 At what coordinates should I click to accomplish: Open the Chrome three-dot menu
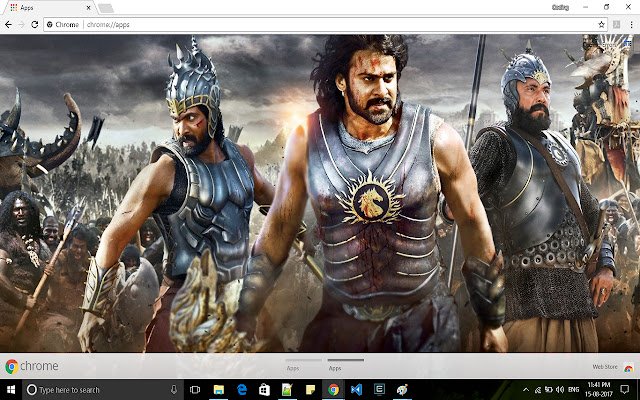pyautogui.click(x=631, y=24)
